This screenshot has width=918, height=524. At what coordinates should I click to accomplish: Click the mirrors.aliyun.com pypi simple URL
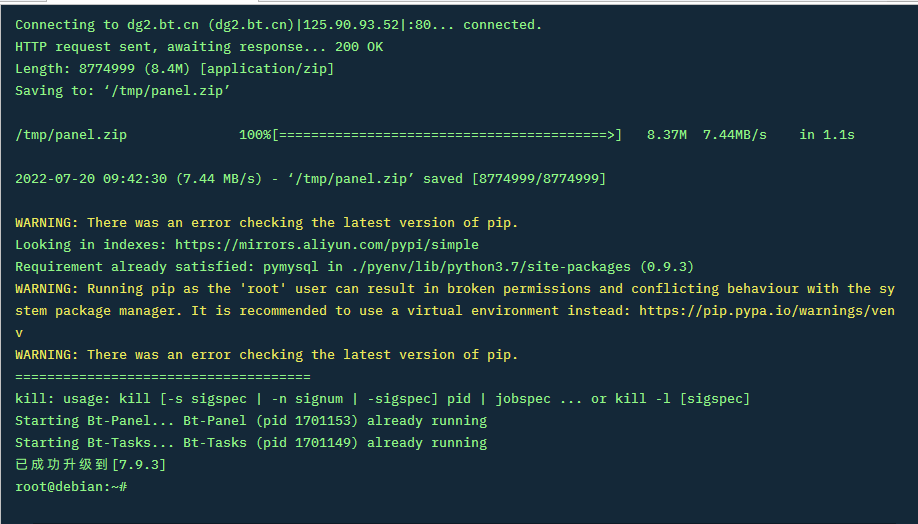pyautogui.click(x=327, y=245)
